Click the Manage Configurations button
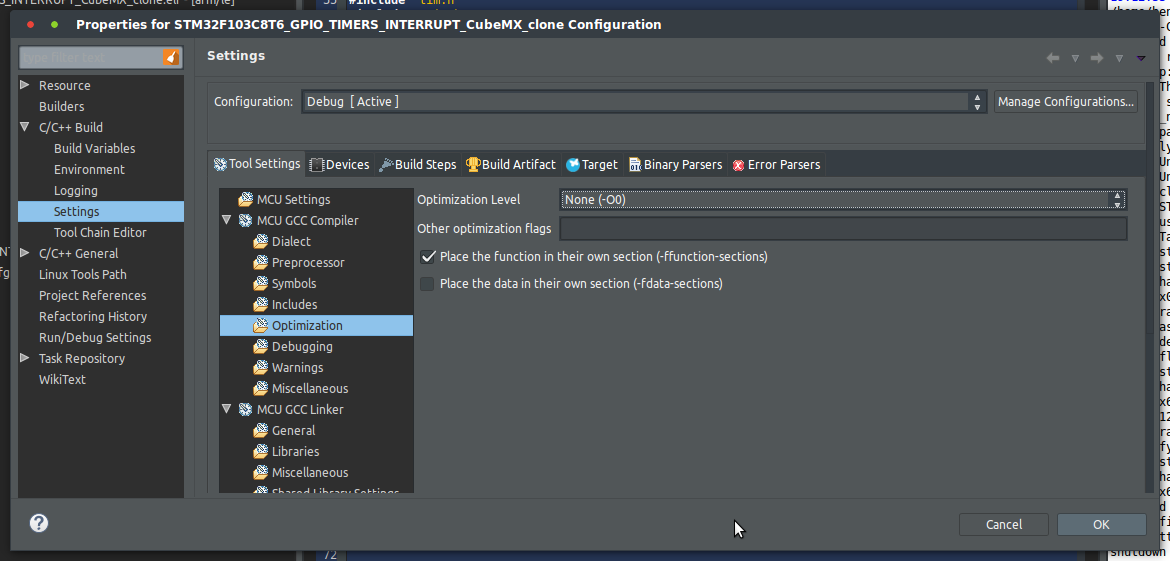The width and height of the screenshot is (1170, 561). [x=1066, y=102]
